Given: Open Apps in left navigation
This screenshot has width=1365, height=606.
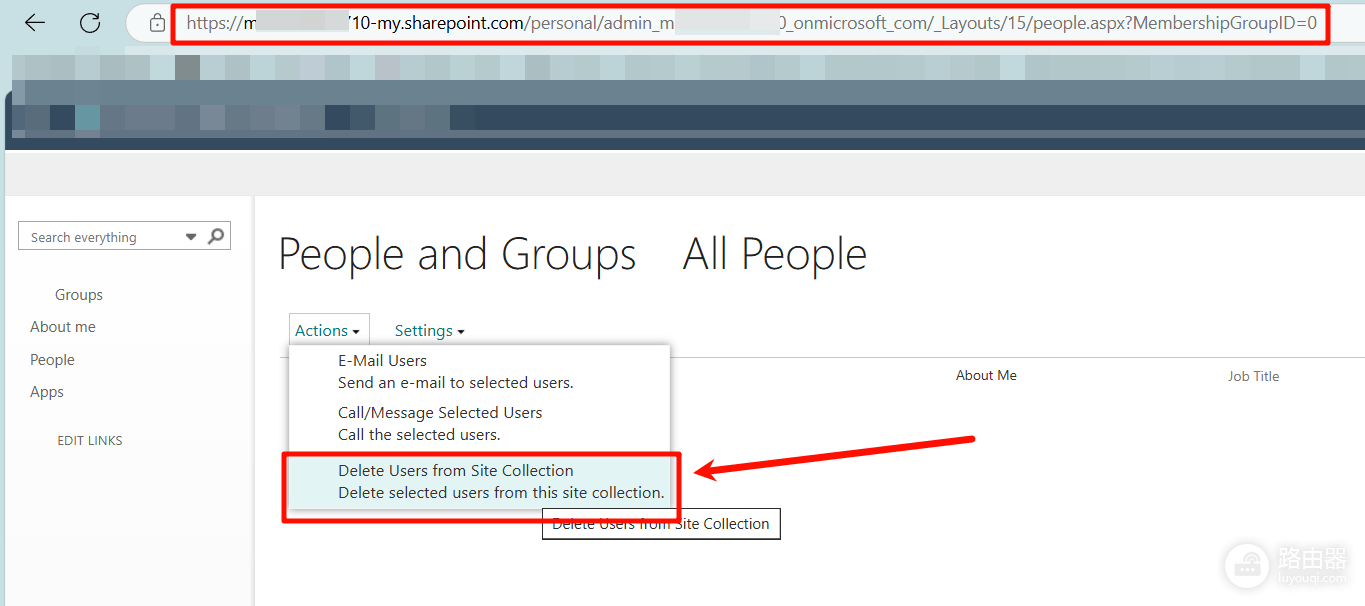Looking at the screenshot, I should (x=47, y=392).
